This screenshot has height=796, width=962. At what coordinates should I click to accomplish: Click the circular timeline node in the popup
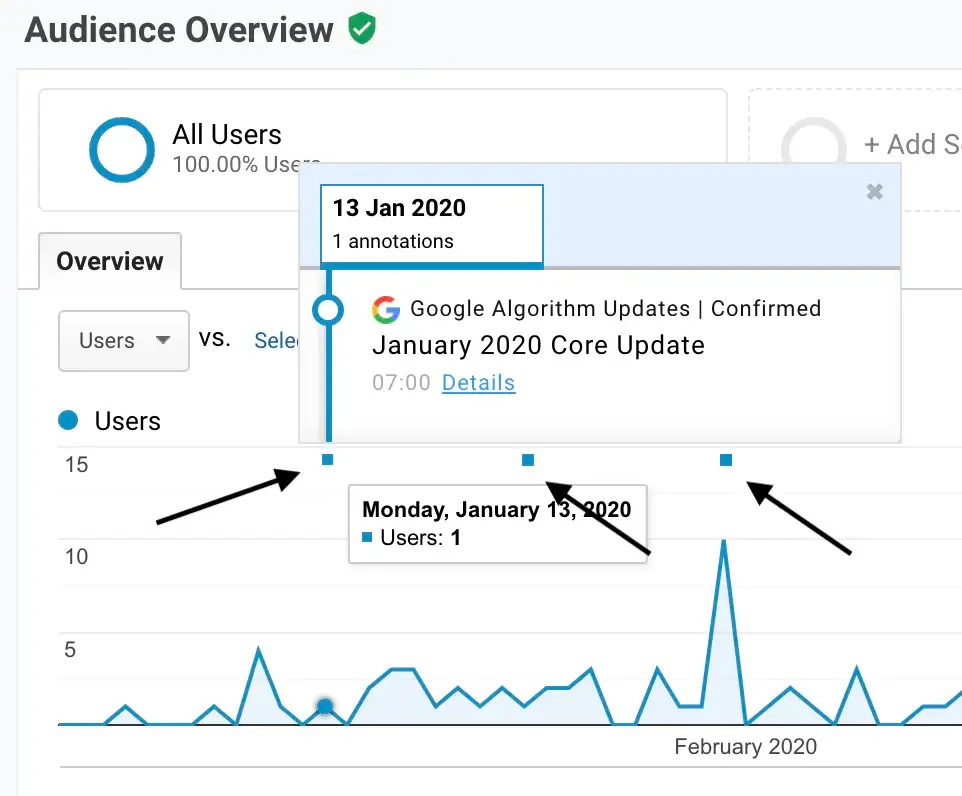tap(328, 310)
